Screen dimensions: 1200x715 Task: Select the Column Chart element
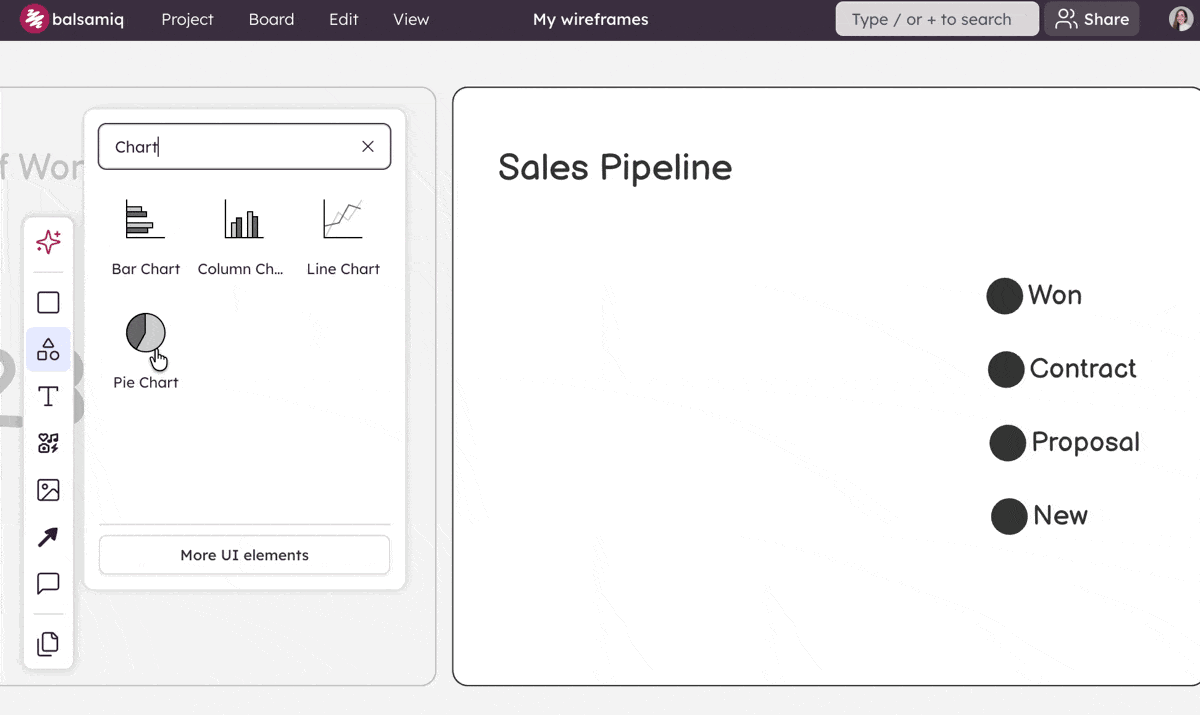(x=241, y=237)
